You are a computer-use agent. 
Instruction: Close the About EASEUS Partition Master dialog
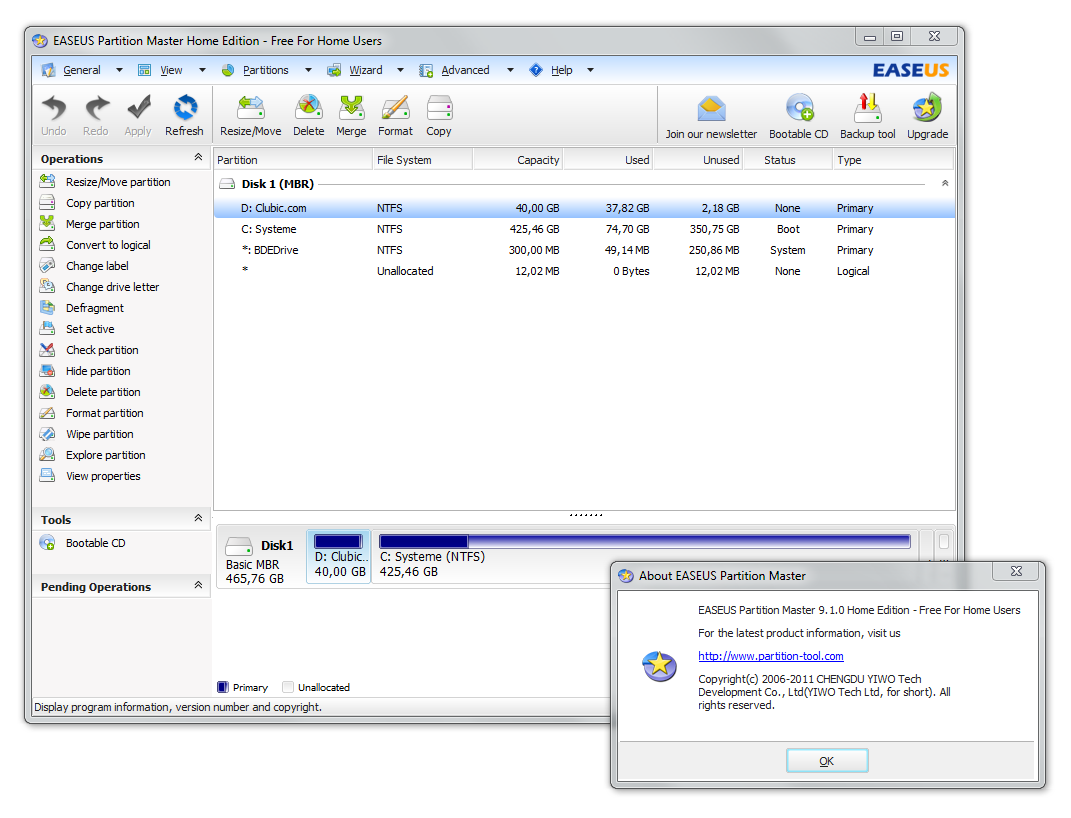pos(1016,572)
